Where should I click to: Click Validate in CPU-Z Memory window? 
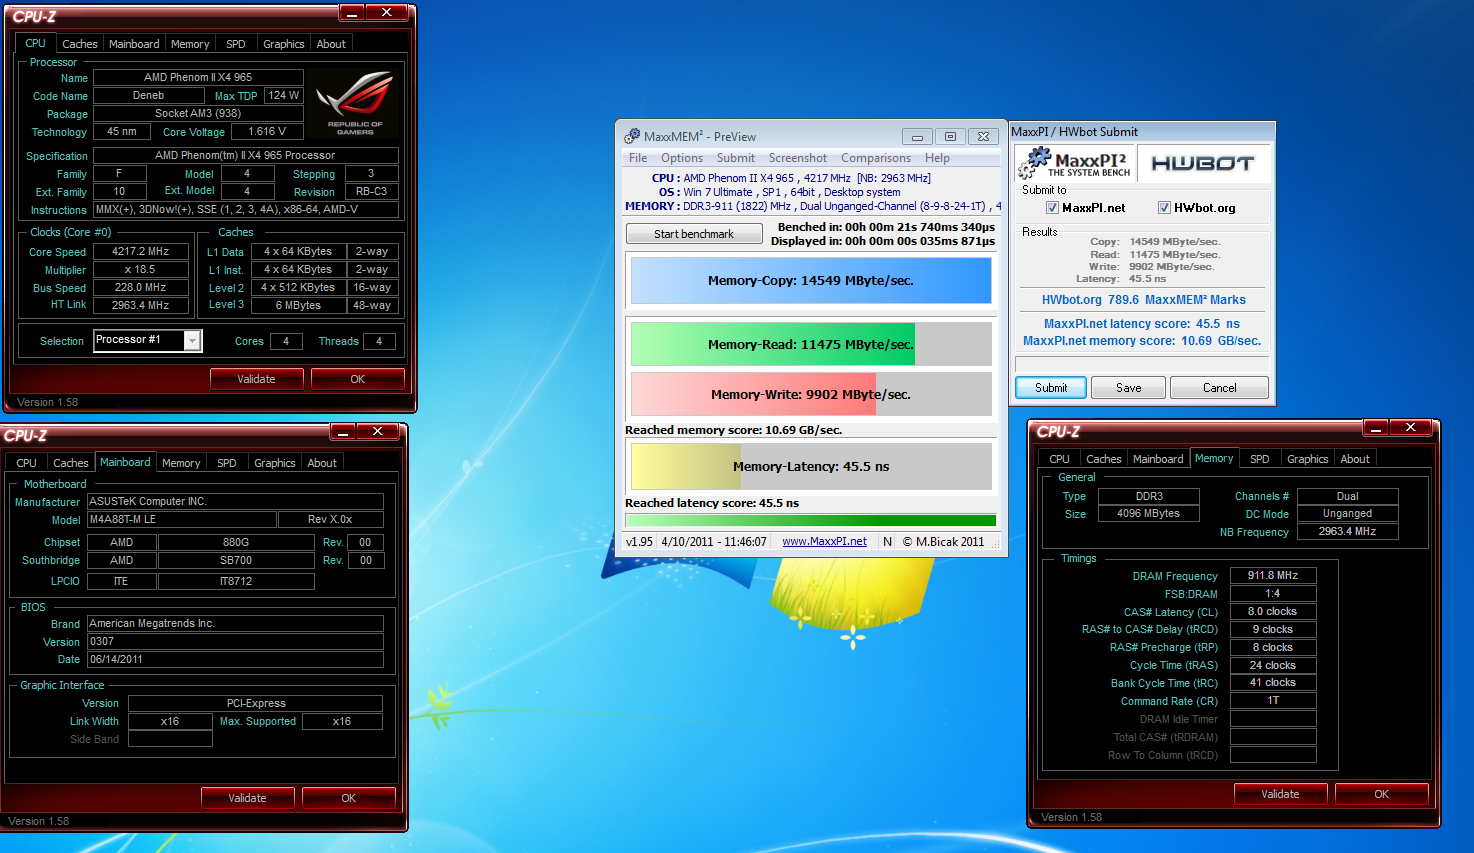1280,794
